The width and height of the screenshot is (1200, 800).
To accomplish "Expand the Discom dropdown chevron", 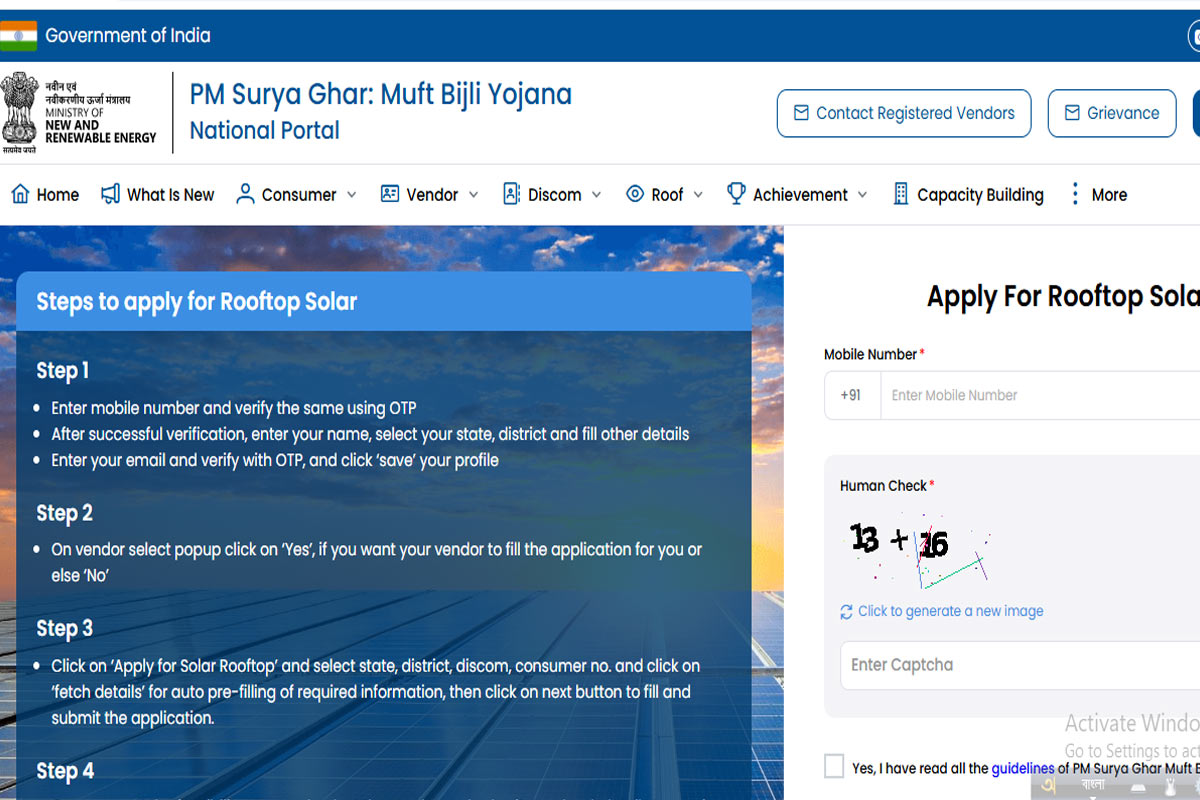I will (596, 195).
